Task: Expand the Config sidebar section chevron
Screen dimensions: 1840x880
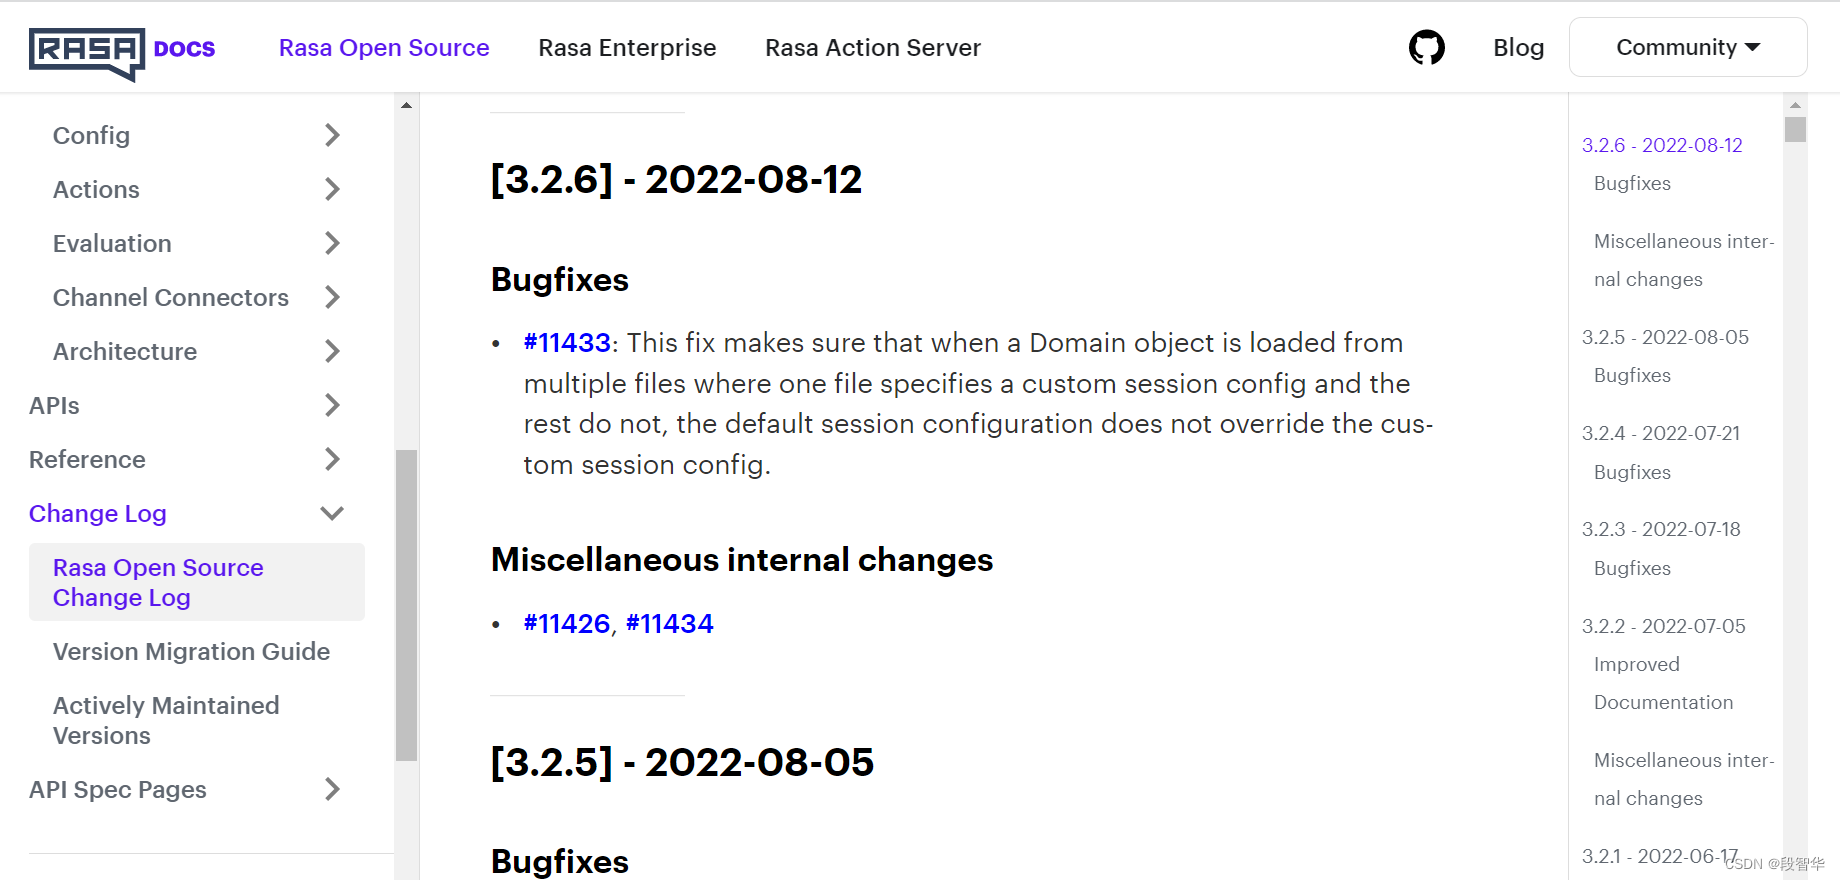Action: (333, 135)
